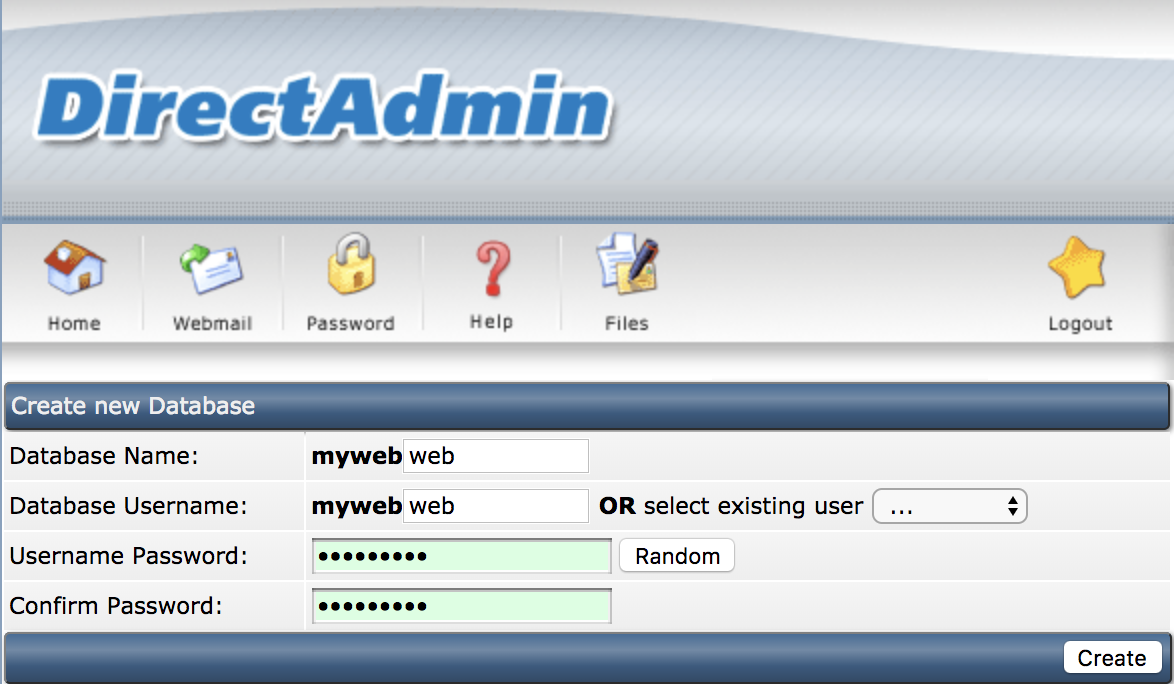The height and width of the screenshot is (684, 1174).
Task: Click the Logout star icon
Action: click(1077, 267)
